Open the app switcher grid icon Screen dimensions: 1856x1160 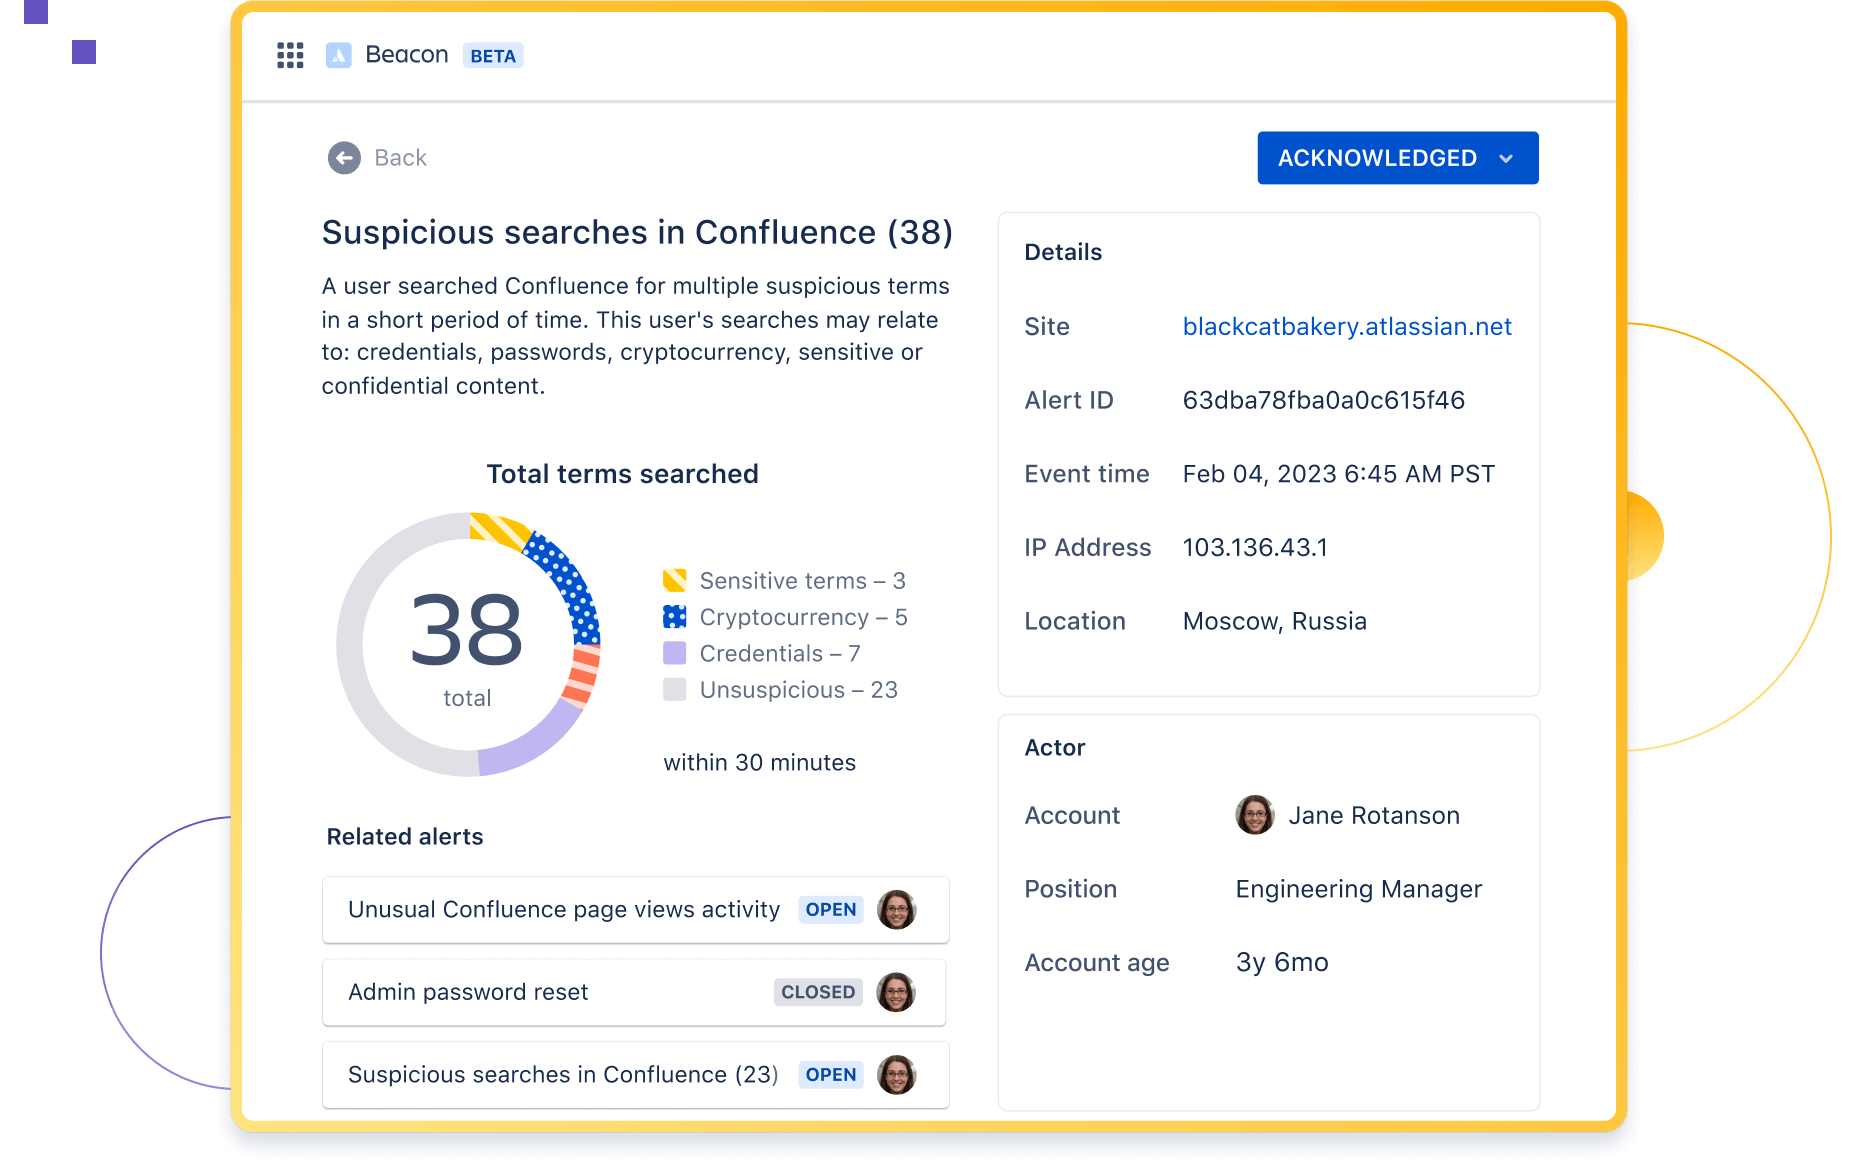click(290, 55)
